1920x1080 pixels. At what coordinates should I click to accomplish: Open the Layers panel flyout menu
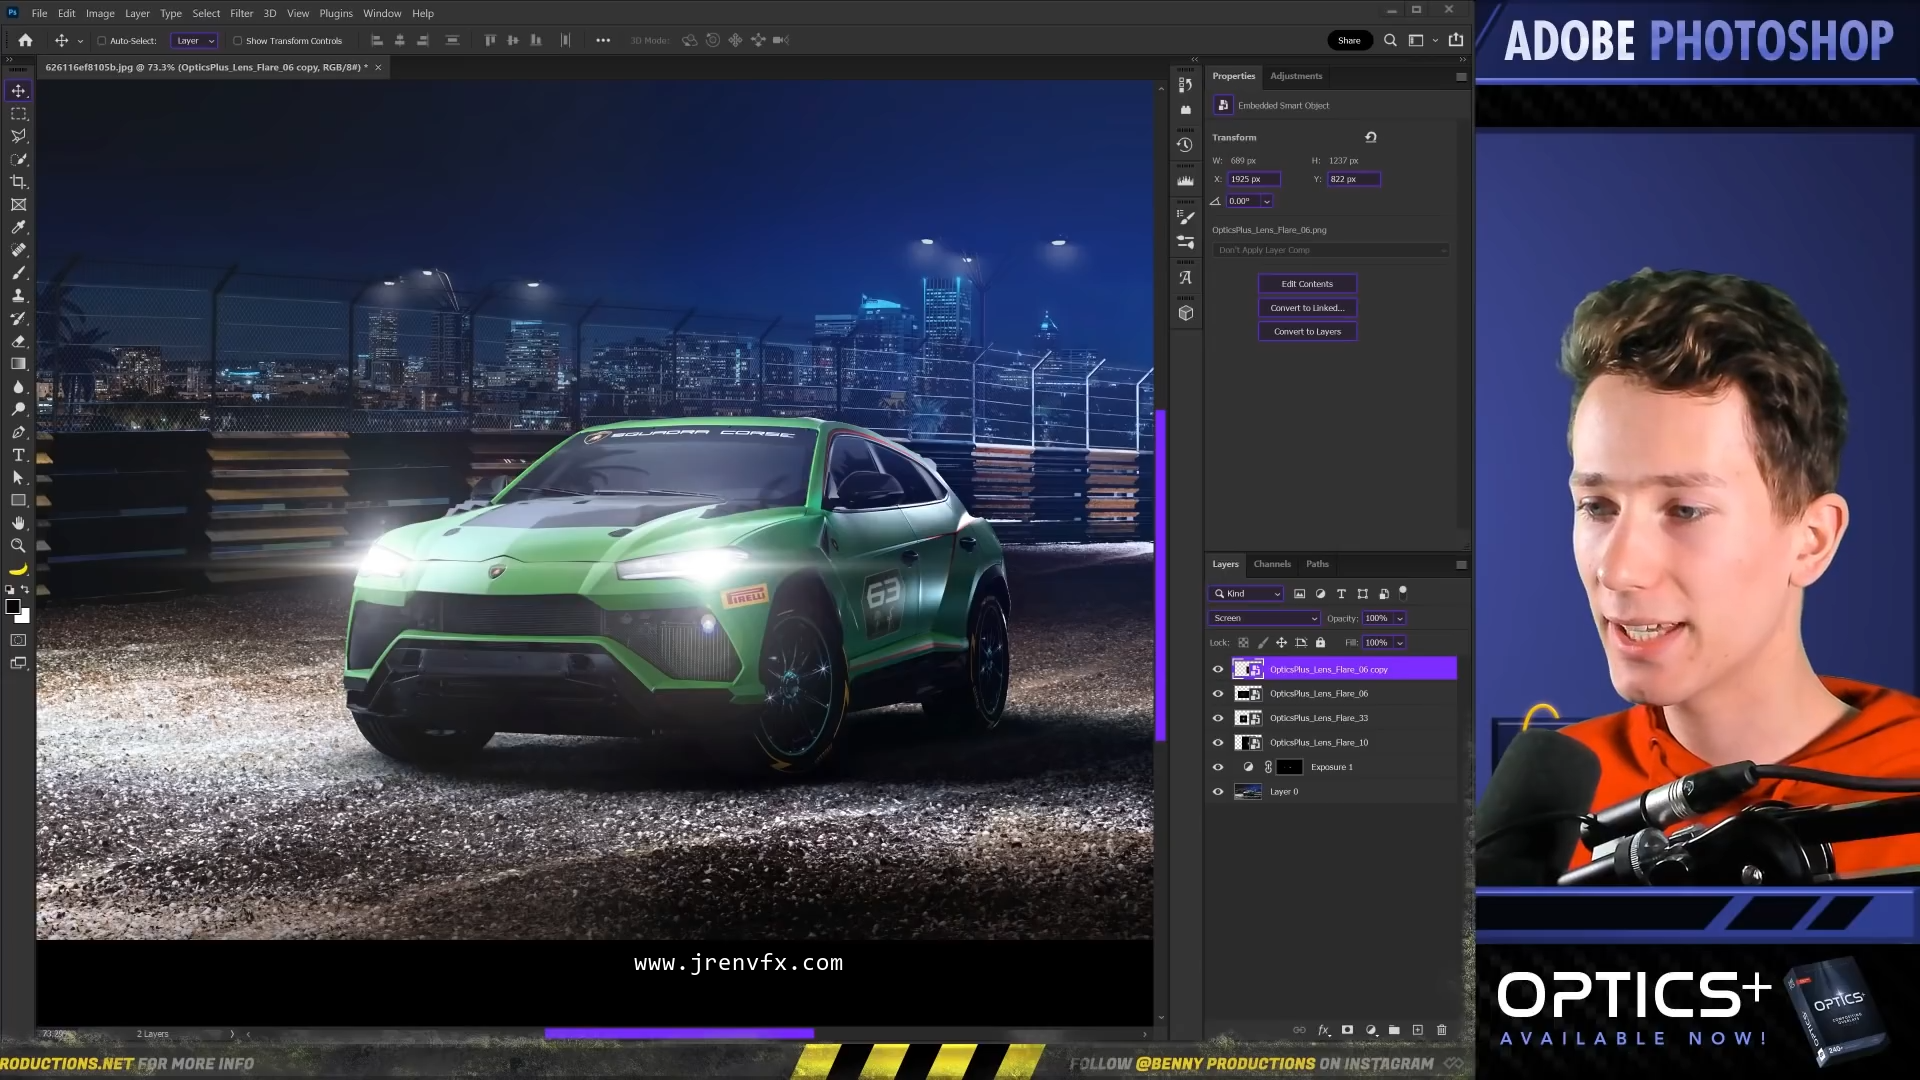coord(1461,565)
